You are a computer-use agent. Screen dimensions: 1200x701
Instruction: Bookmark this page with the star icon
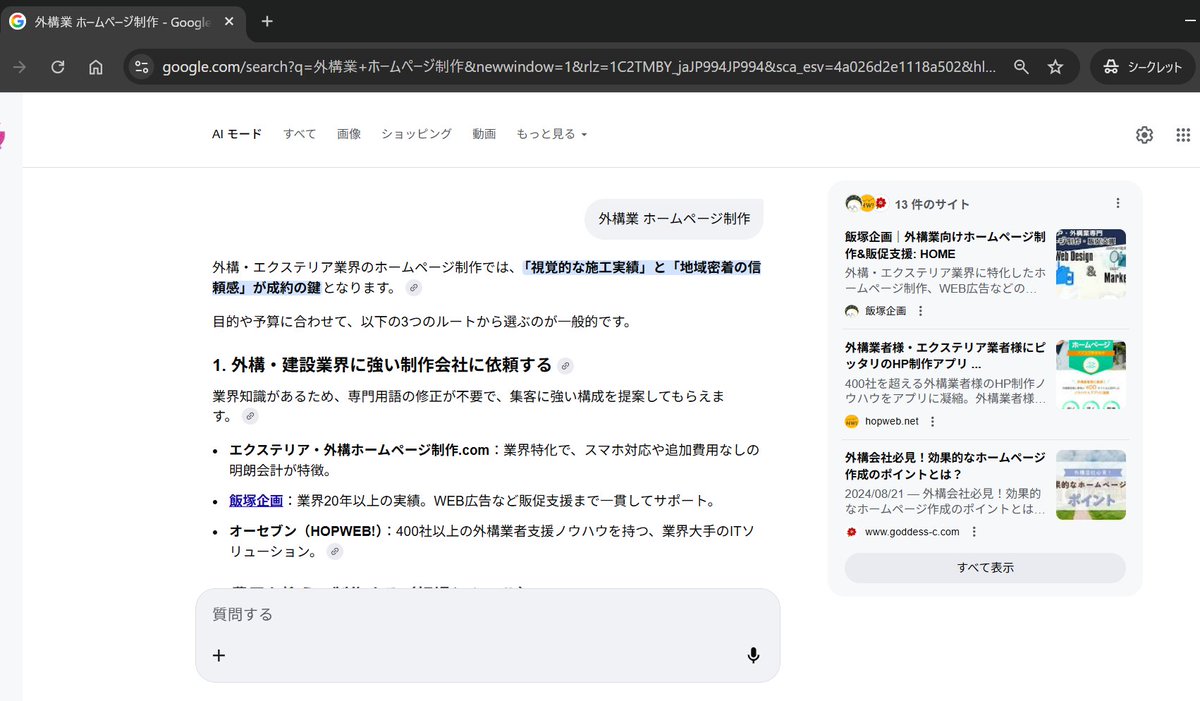[x=1055, y=67]
